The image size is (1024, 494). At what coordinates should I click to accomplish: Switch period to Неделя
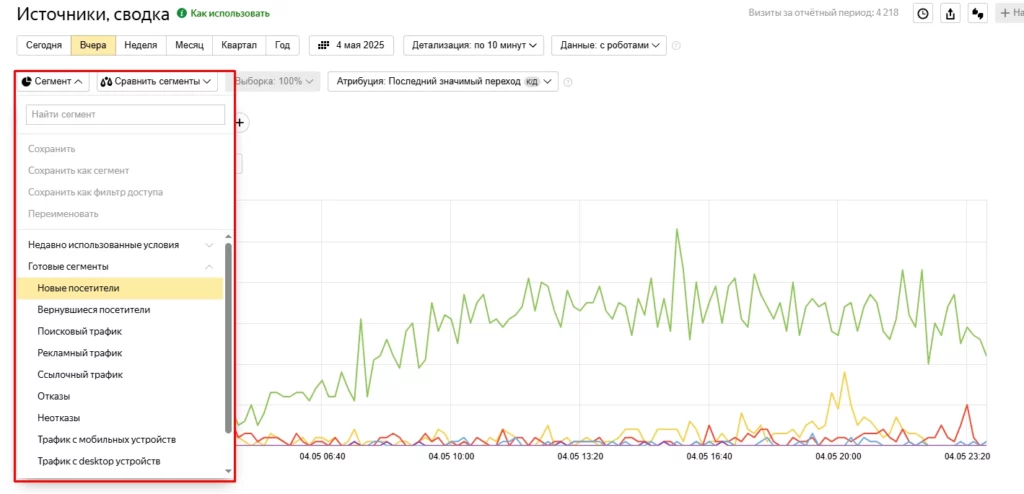click(140, 45)
